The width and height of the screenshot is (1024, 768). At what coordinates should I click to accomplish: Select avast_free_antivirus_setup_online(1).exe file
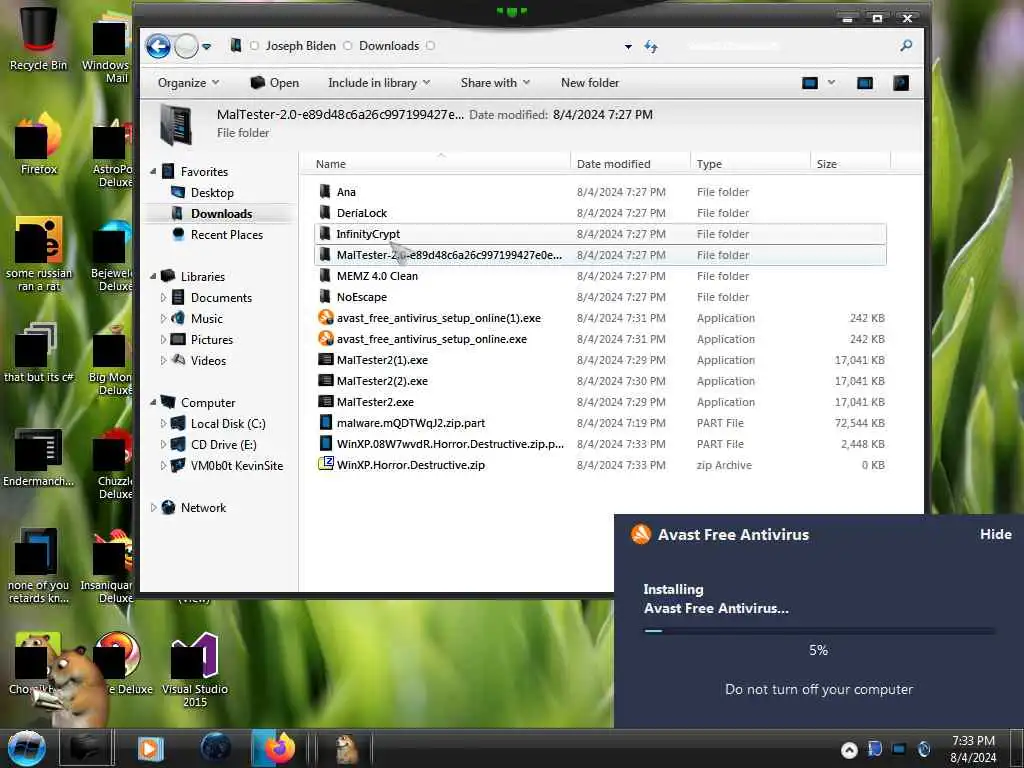tap(438, 318)
